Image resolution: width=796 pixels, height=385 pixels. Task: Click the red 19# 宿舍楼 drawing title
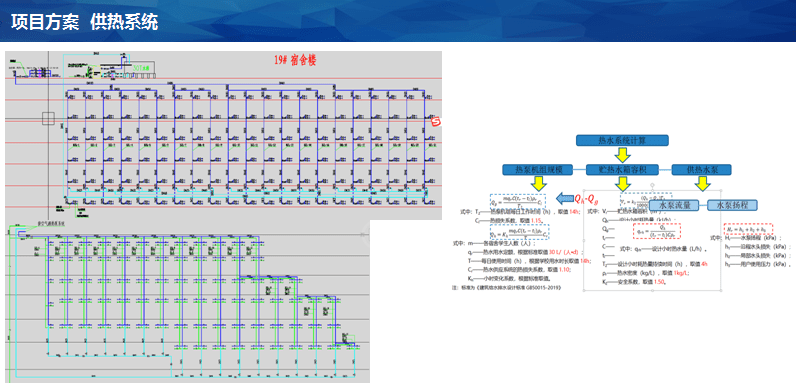pos(295,59)
